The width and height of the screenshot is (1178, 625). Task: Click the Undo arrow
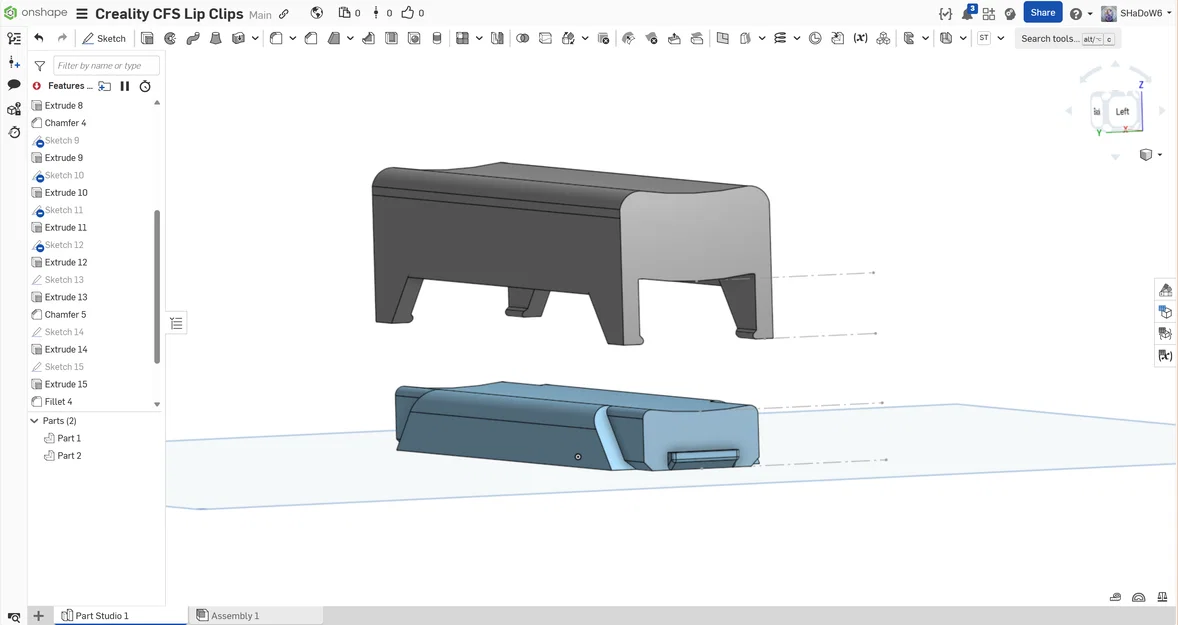click(39, 38)
